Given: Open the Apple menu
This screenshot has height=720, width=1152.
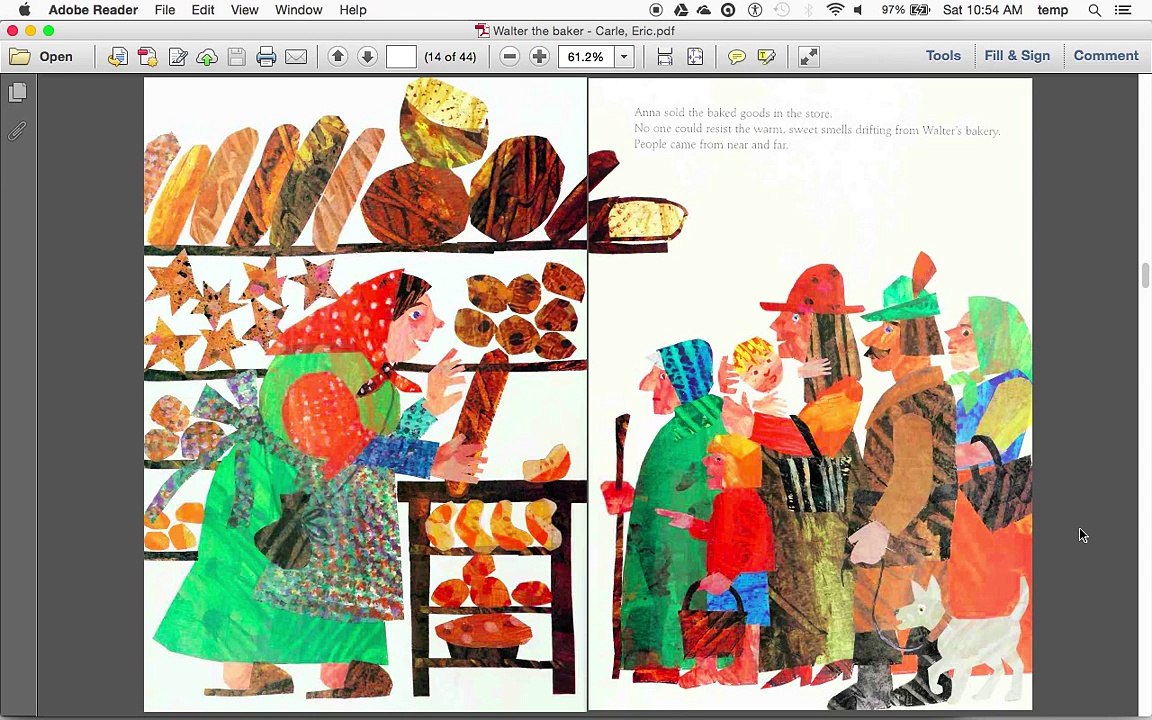Looking at the screenshot, I should tap(24, 10).
